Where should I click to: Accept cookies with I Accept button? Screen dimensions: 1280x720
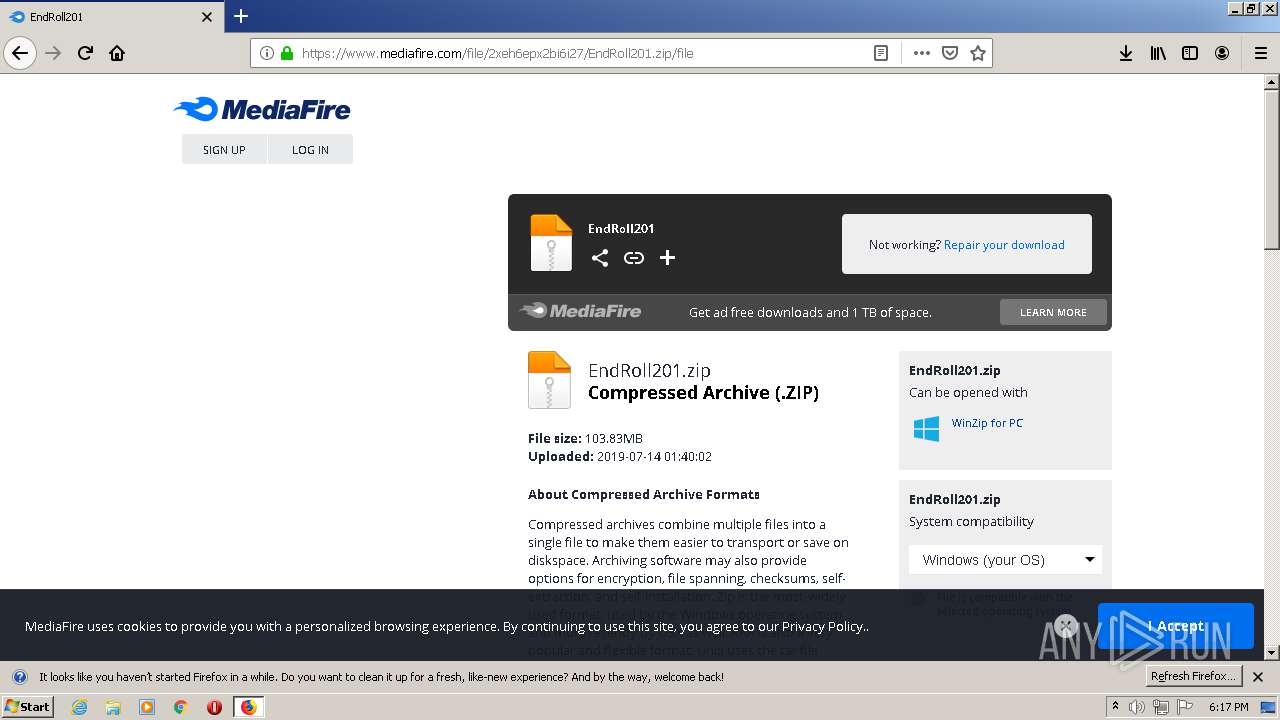[1175, 626]
